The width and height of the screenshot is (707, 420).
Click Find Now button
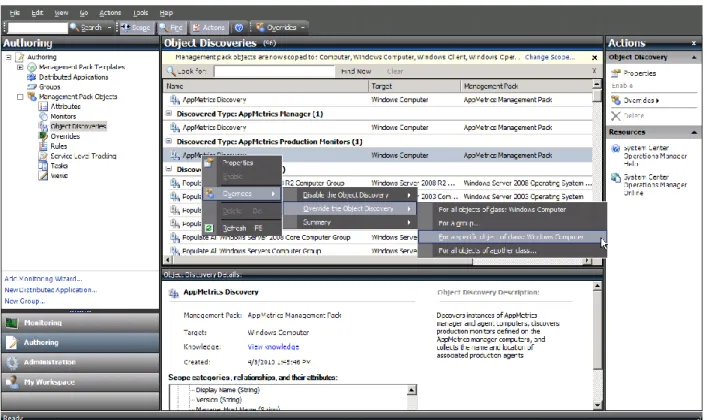[x=356, y=71]
